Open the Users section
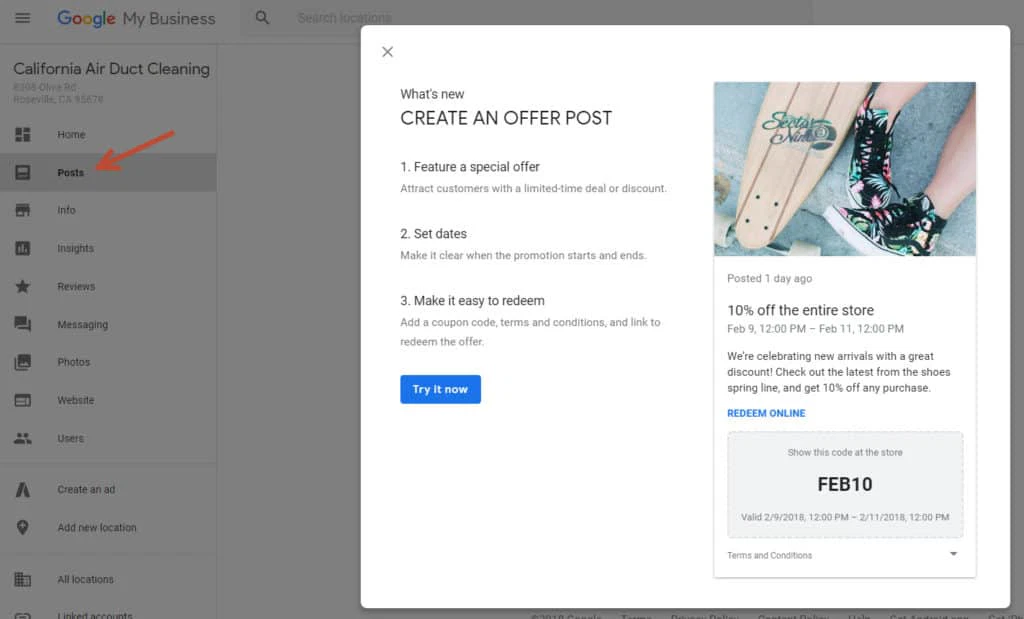Image resolution: width=1024 pixels, height=619 pixels. point(69,438)
